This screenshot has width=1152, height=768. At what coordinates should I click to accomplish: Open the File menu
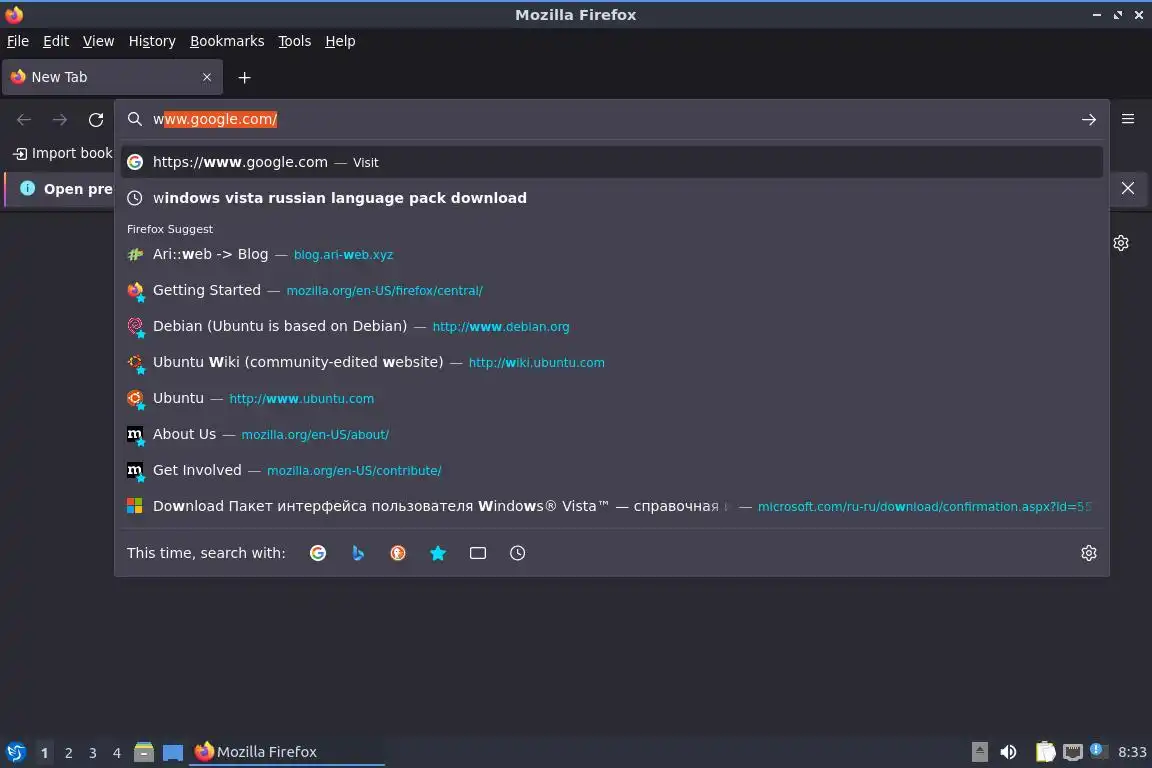pos(18,41)
